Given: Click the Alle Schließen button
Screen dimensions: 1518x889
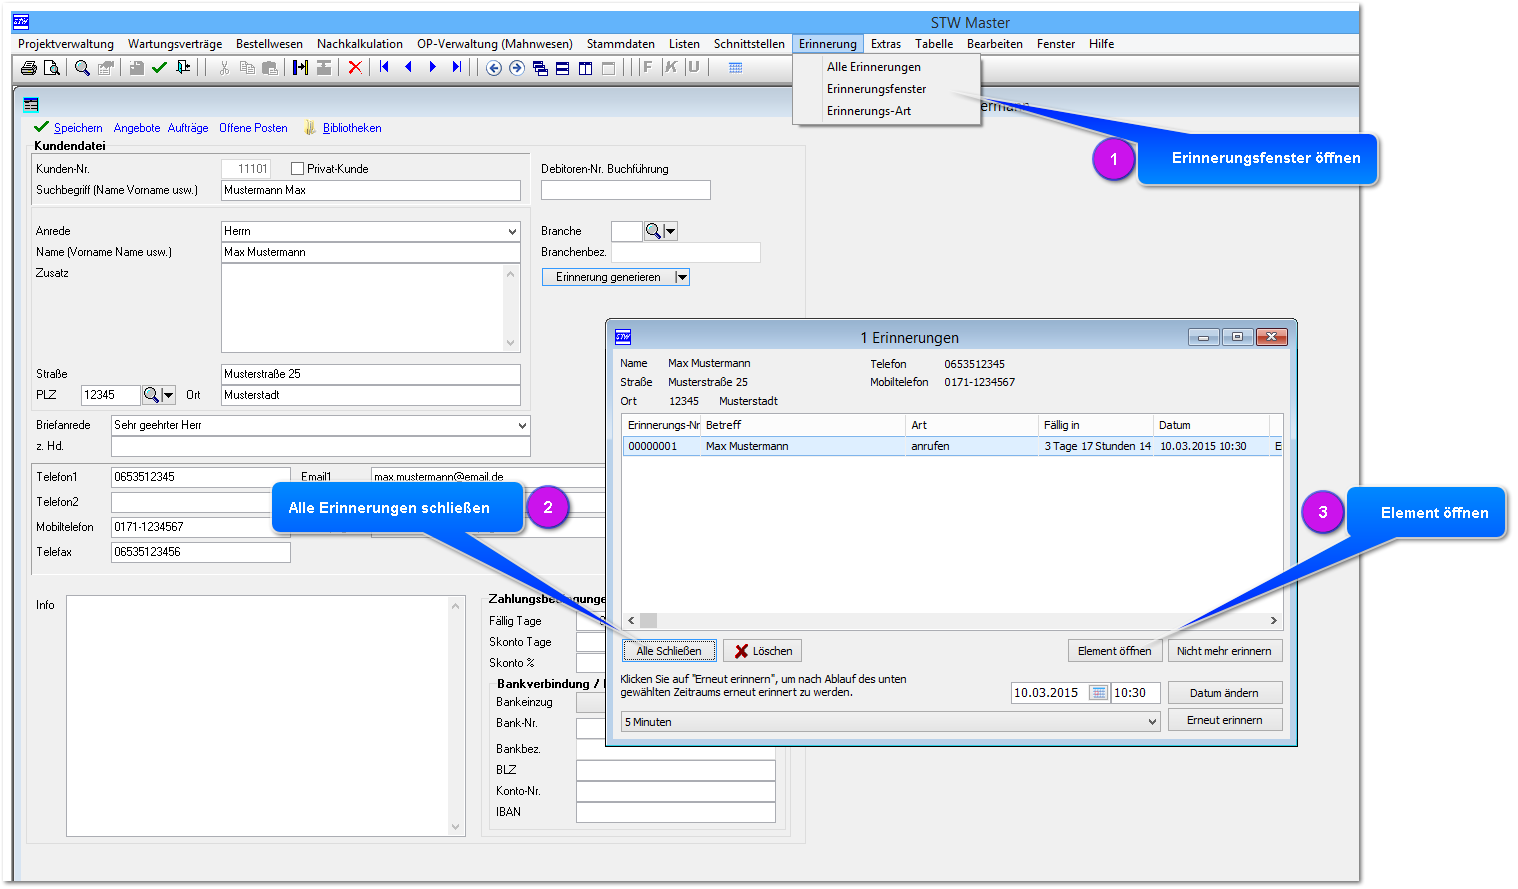Looking at the screenshot, I should click(669, 651).
